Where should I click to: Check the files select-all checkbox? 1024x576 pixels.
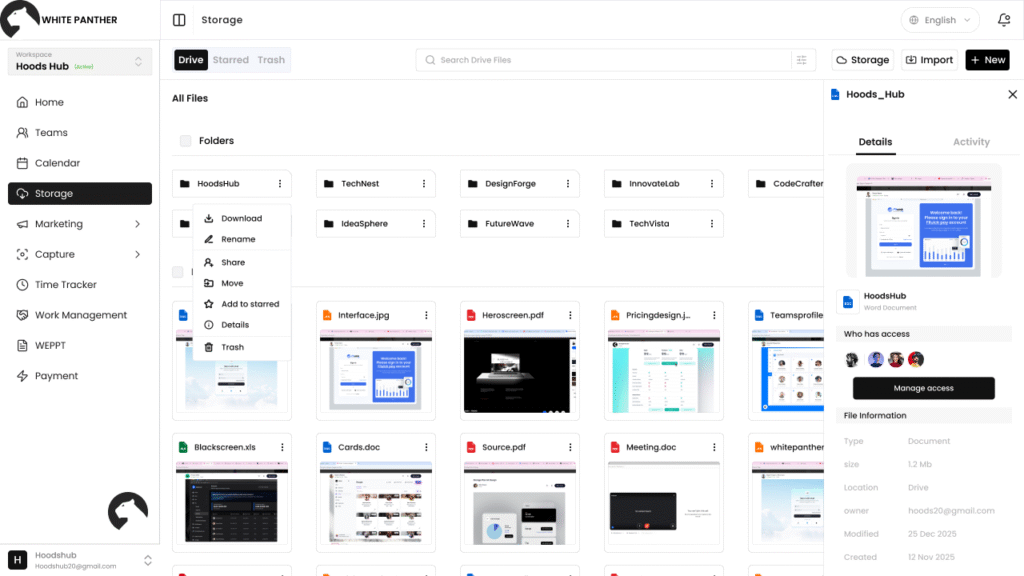178,272
